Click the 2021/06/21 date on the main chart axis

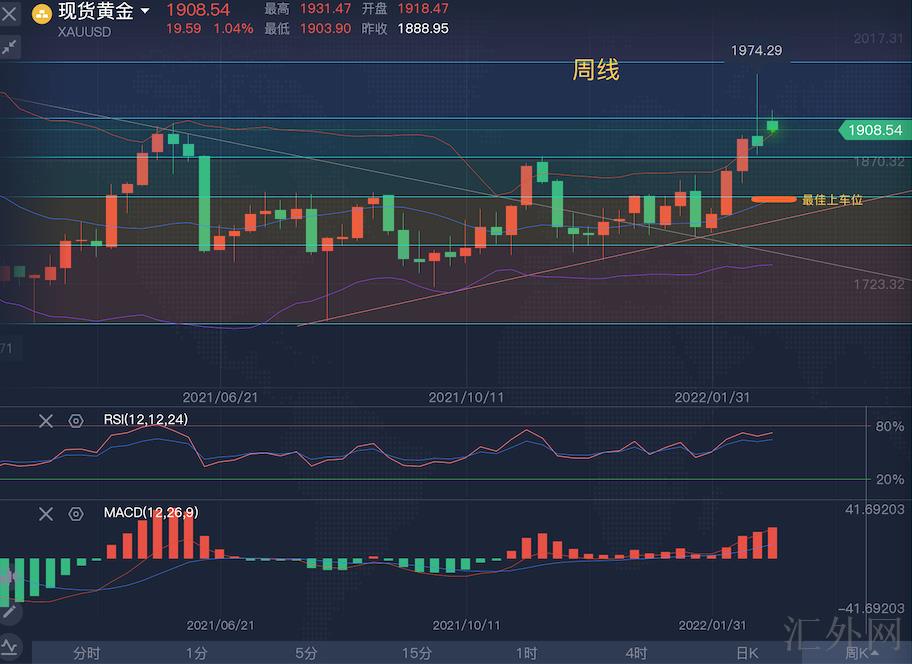coord(220,398)
